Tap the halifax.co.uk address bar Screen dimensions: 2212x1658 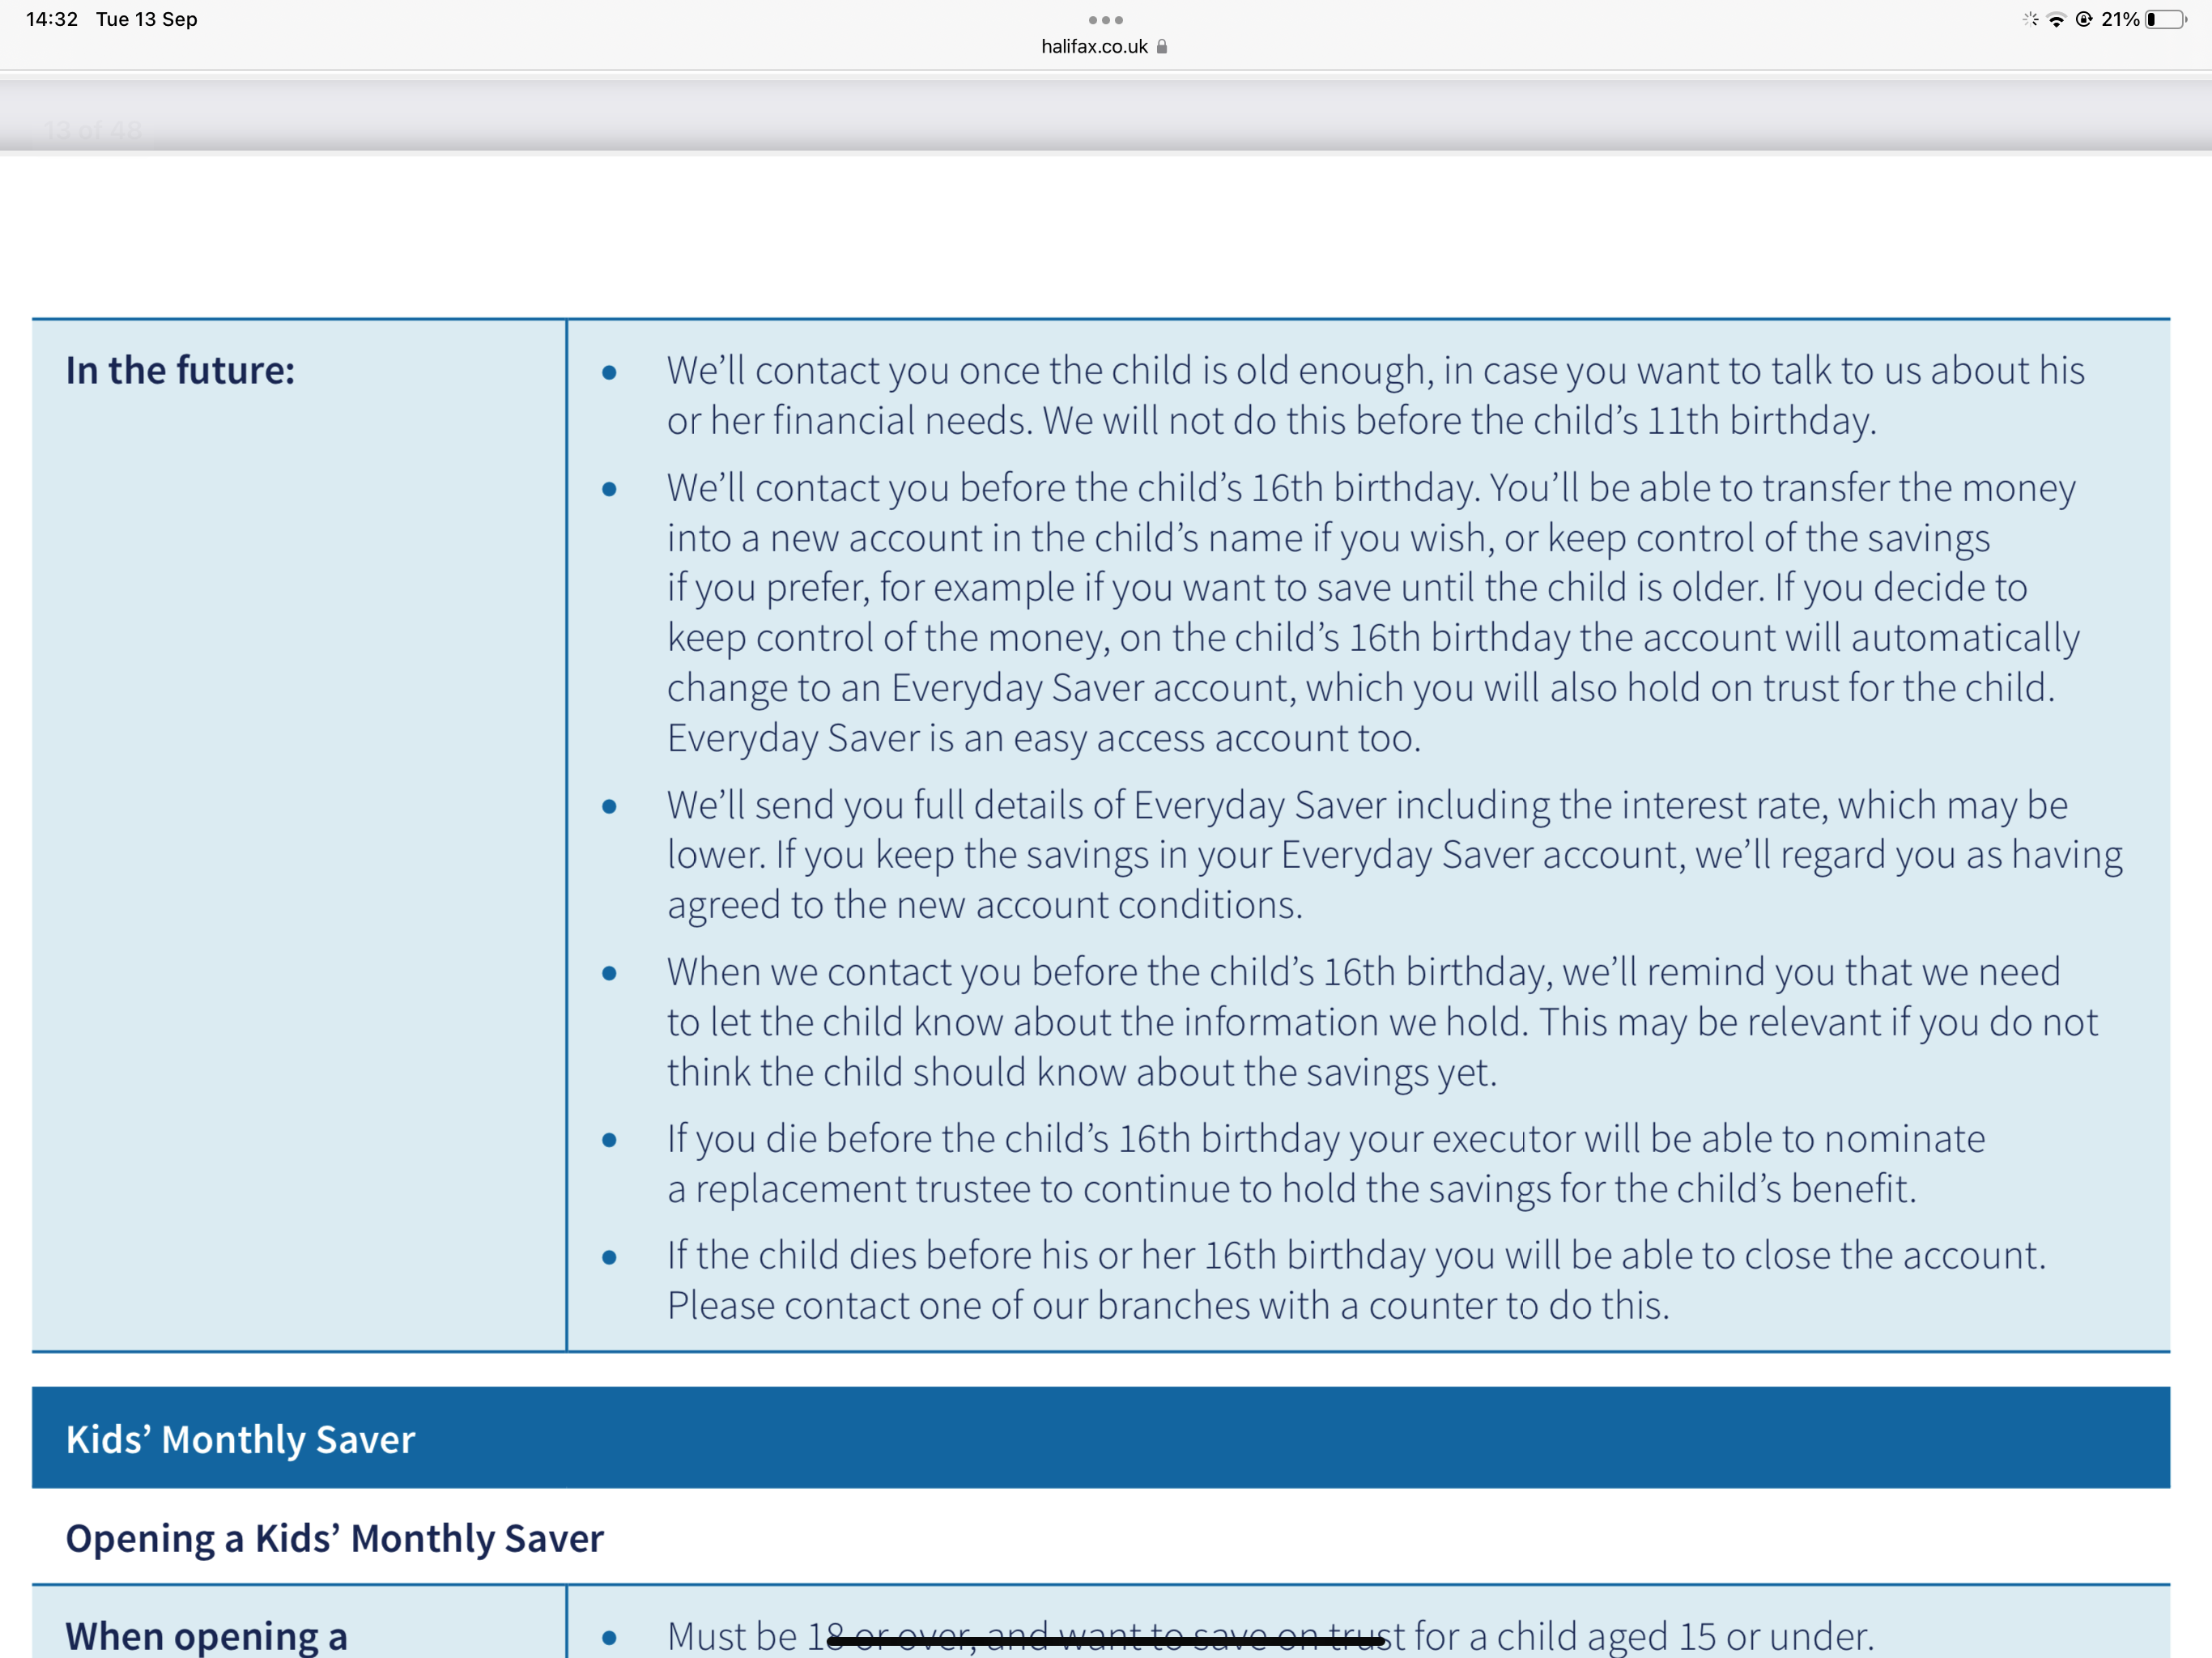1095,46
